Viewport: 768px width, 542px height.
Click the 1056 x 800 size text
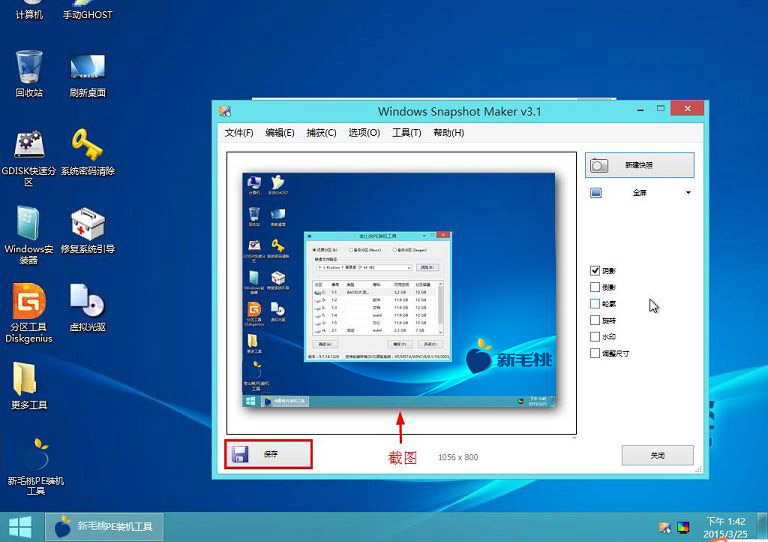point(458,457)
